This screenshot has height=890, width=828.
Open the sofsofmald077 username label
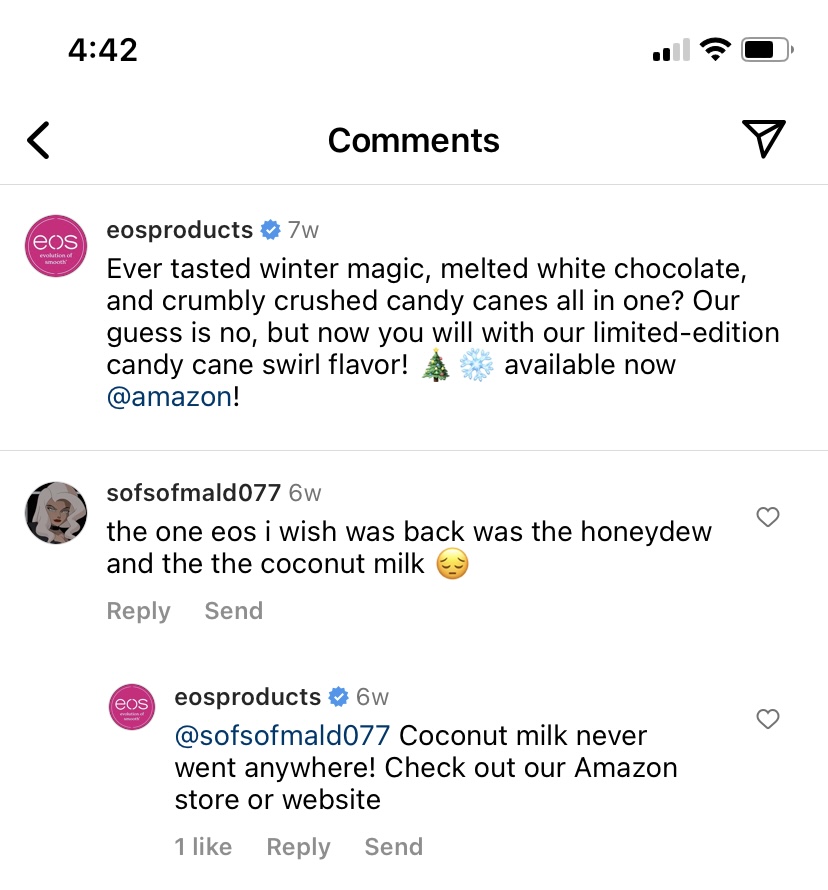click(x=193, y=493)
